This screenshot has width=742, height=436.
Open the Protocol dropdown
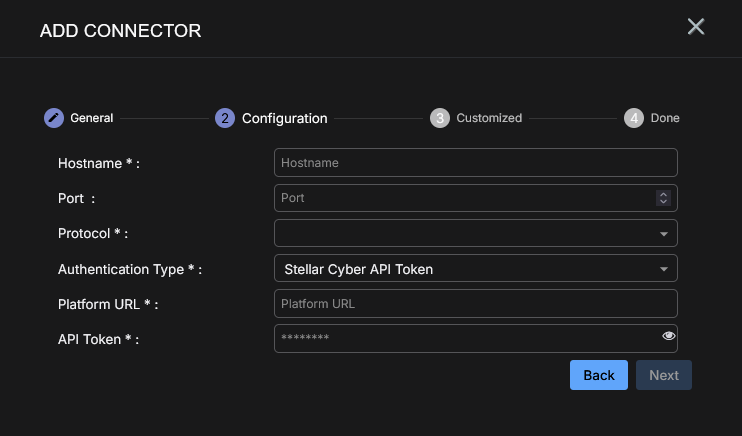coord(476,233)
